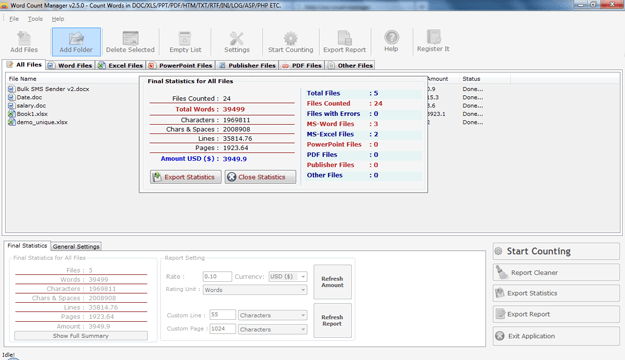Open the Tools menu
Viewport: 625px width, 360px height.
[x=35, y=19]
